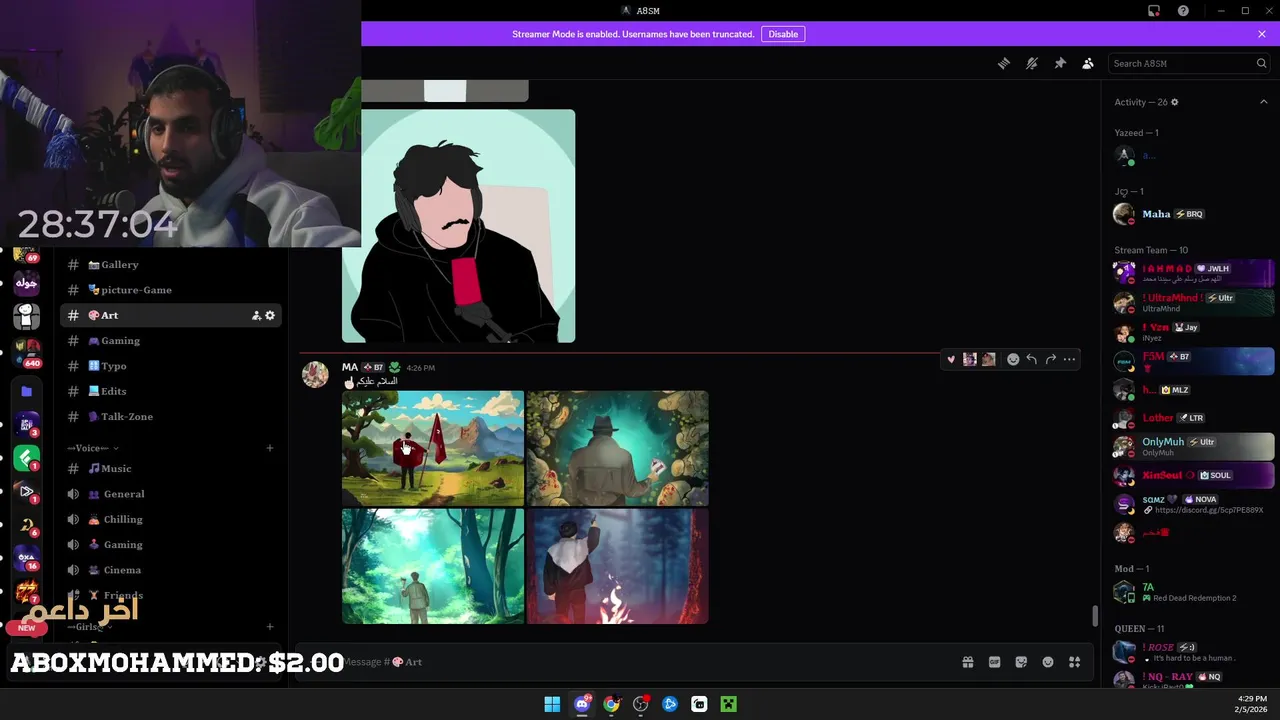Open the GIF picker
This screenshot has width=1280, height=720.
[995, 662]
